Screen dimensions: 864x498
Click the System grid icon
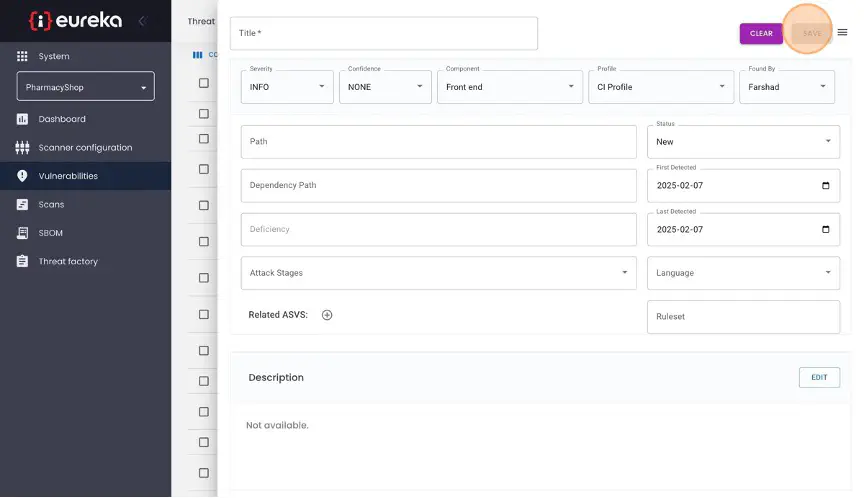point(22,56)
